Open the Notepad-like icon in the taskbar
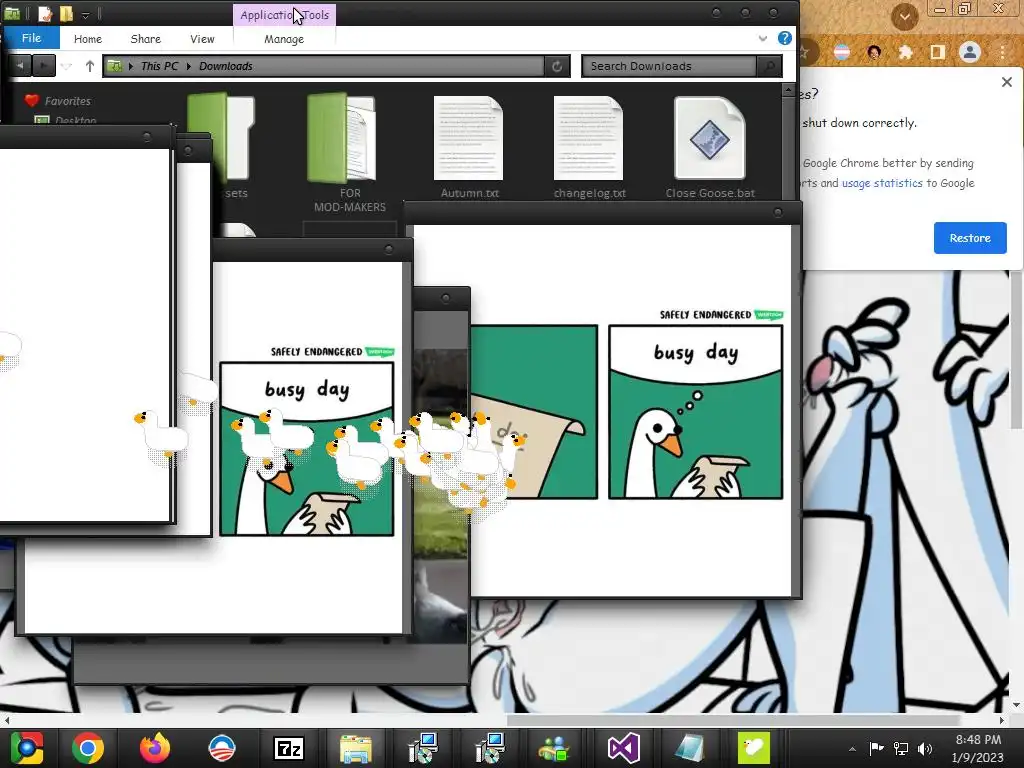This screenshot has width=1024, height=768. click(x=690, y=748)
